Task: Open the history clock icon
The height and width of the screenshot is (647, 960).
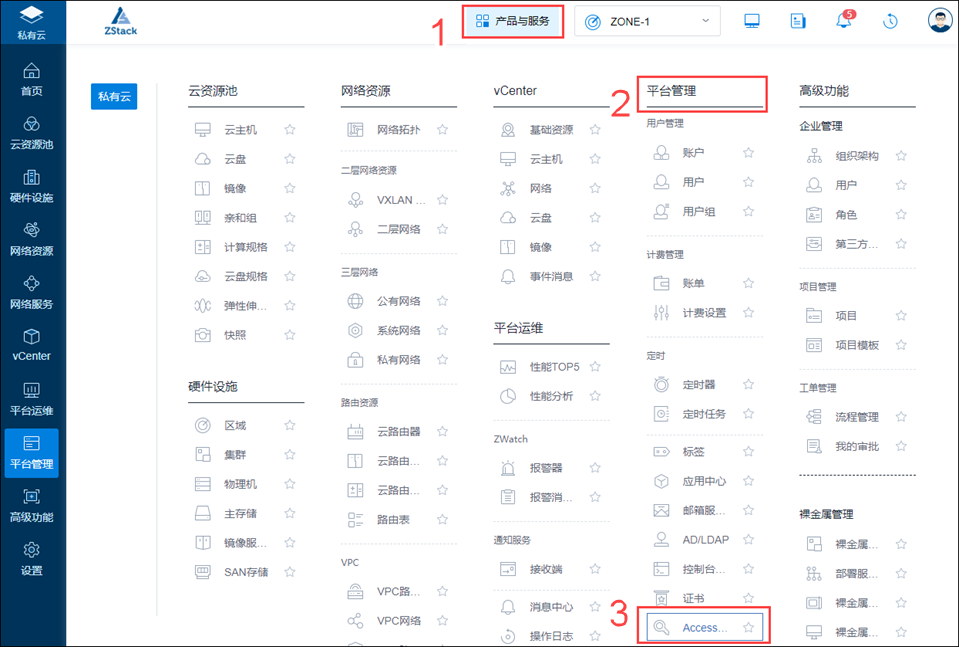Action: click(890, 21)
